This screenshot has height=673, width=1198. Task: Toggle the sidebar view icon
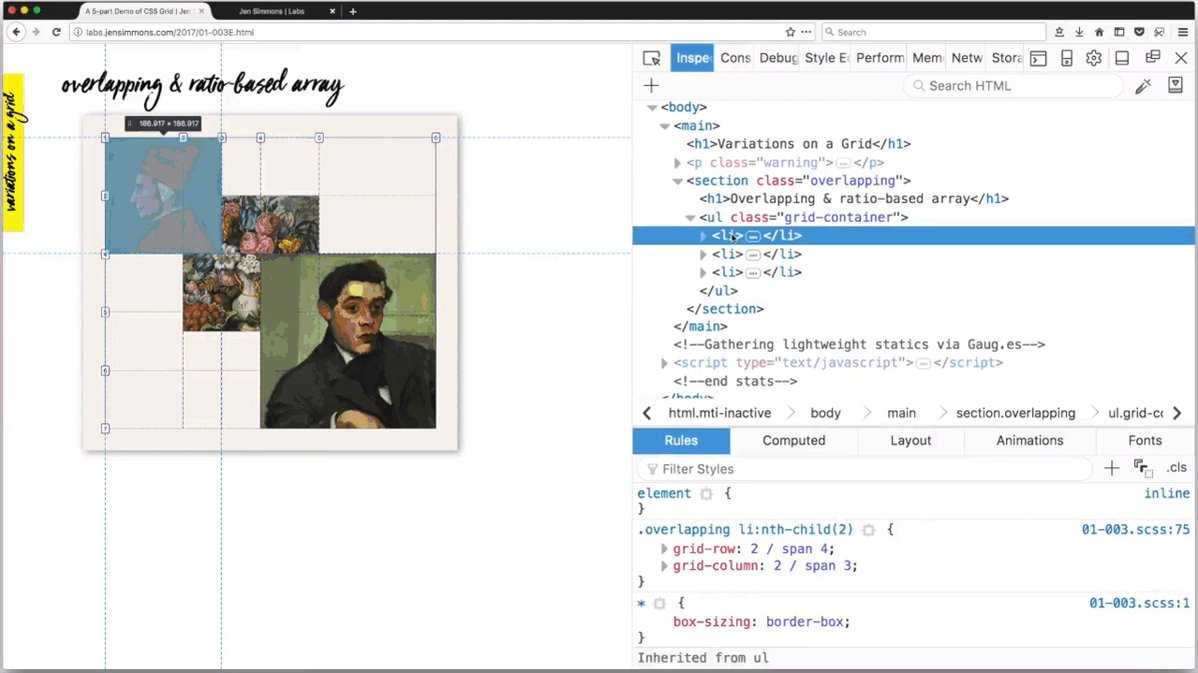point(1119,32)
